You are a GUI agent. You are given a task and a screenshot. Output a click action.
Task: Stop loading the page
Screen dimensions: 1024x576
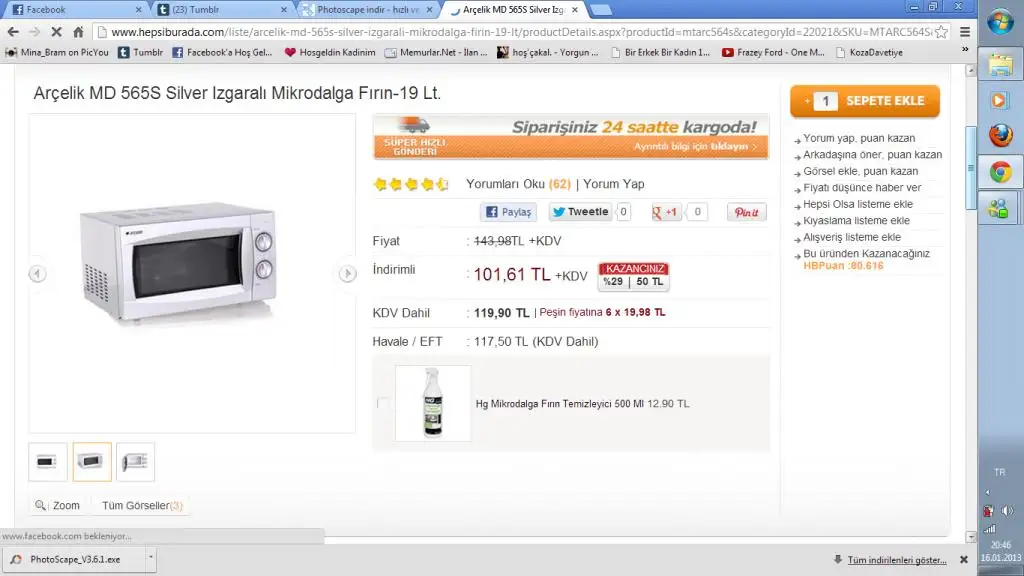point(56,31)
